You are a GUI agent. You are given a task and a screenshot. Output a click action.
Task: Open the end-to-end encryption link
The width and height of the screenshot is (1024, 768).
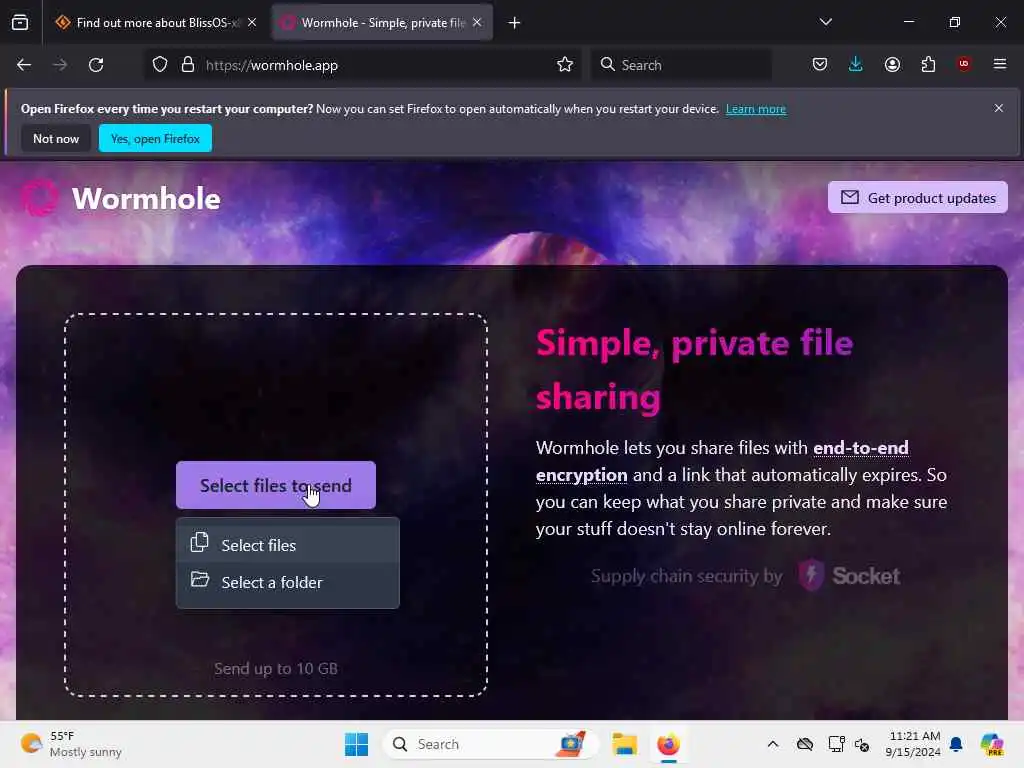[722, 461]
